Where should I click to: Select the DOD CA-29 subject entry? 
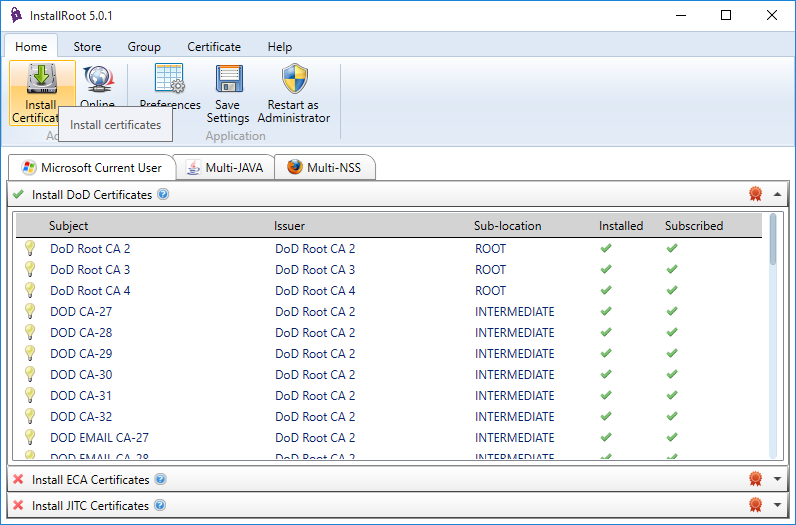[x=81, y=354]
